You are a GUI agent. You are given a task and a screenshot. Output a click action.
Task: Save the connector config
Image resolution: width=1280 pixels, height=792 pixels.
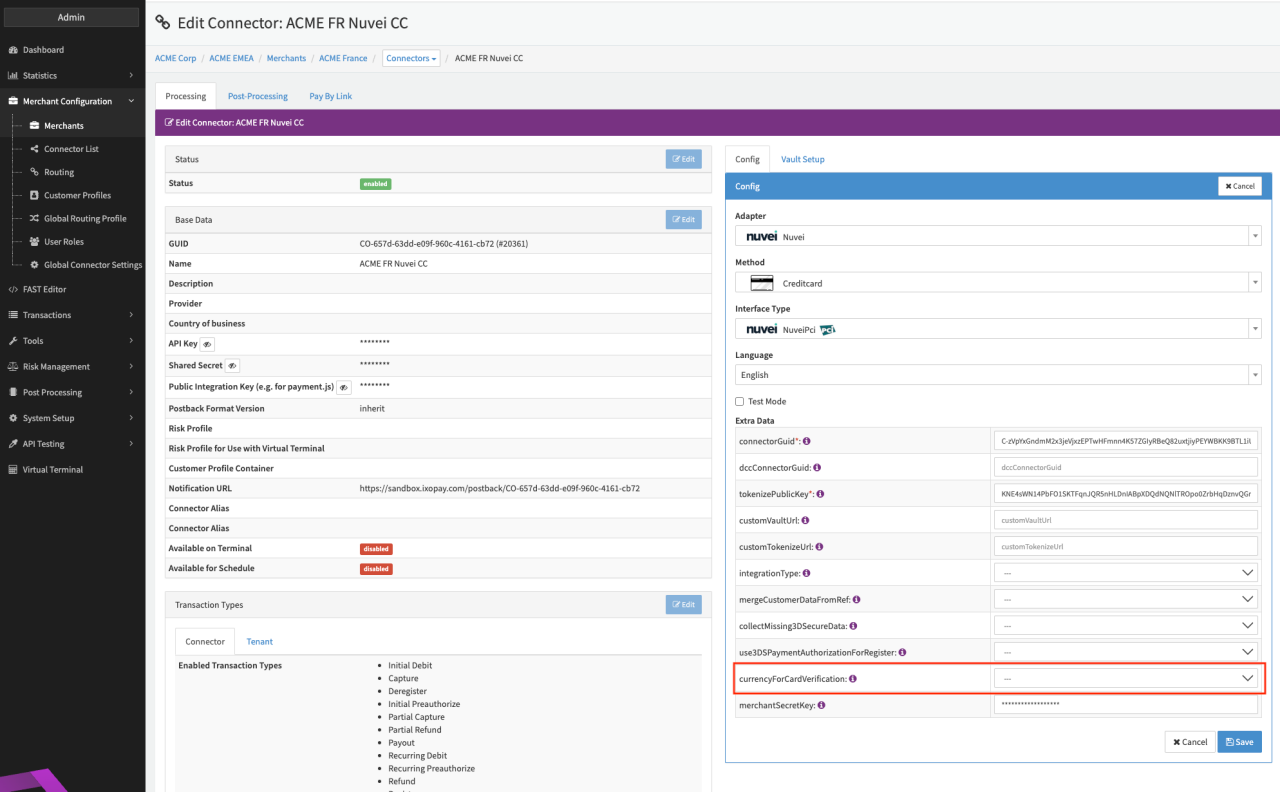[1239, 742]
